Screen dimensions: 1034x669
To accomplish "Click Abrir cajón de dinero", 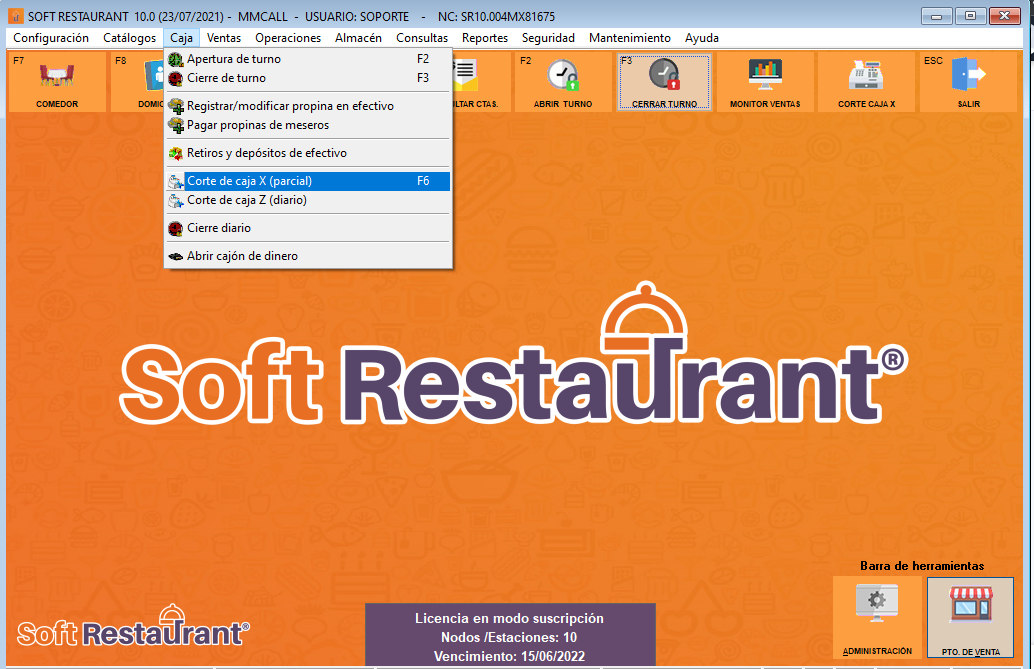I will [242, 256].
